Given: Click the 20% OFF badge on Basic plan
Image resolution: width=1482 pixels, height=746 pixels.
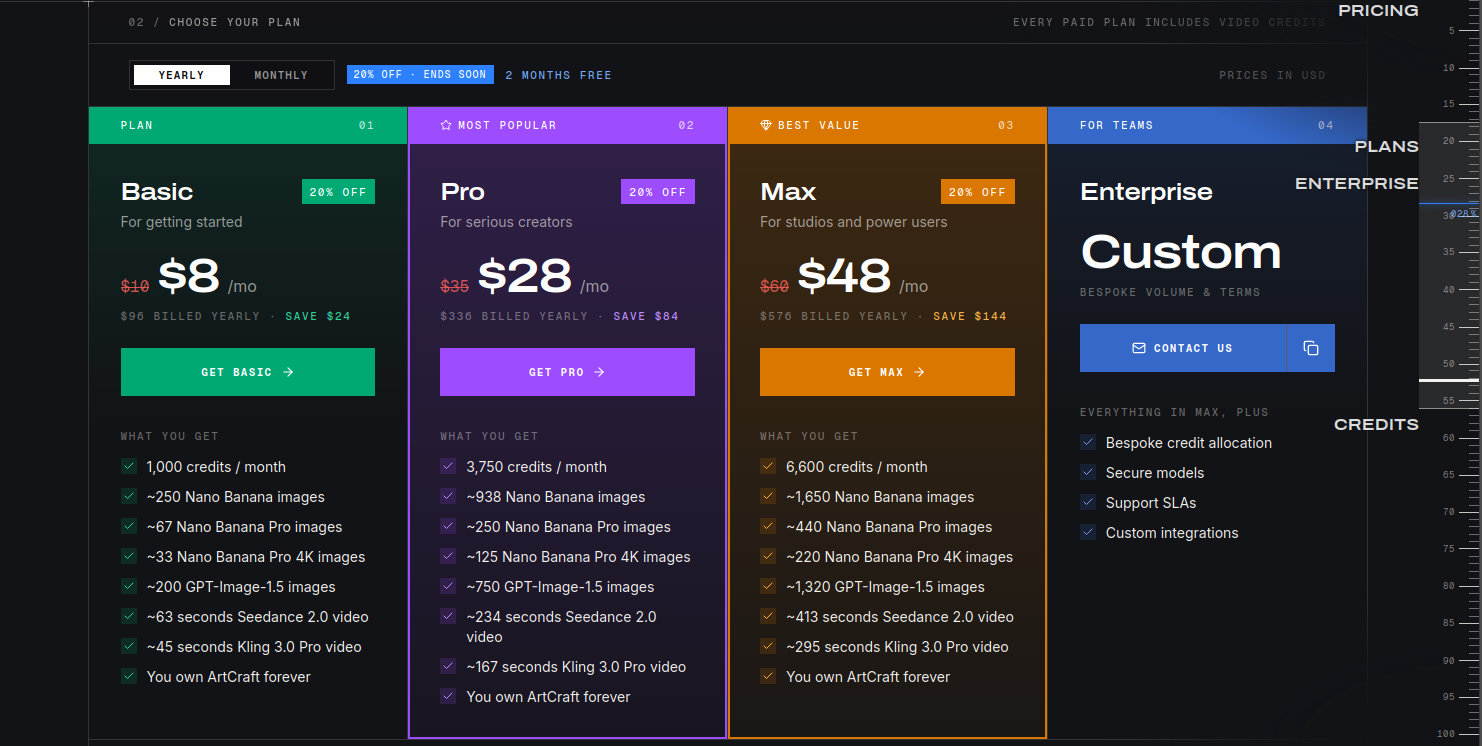Looking at the screenshot, I should coord(338,192).
